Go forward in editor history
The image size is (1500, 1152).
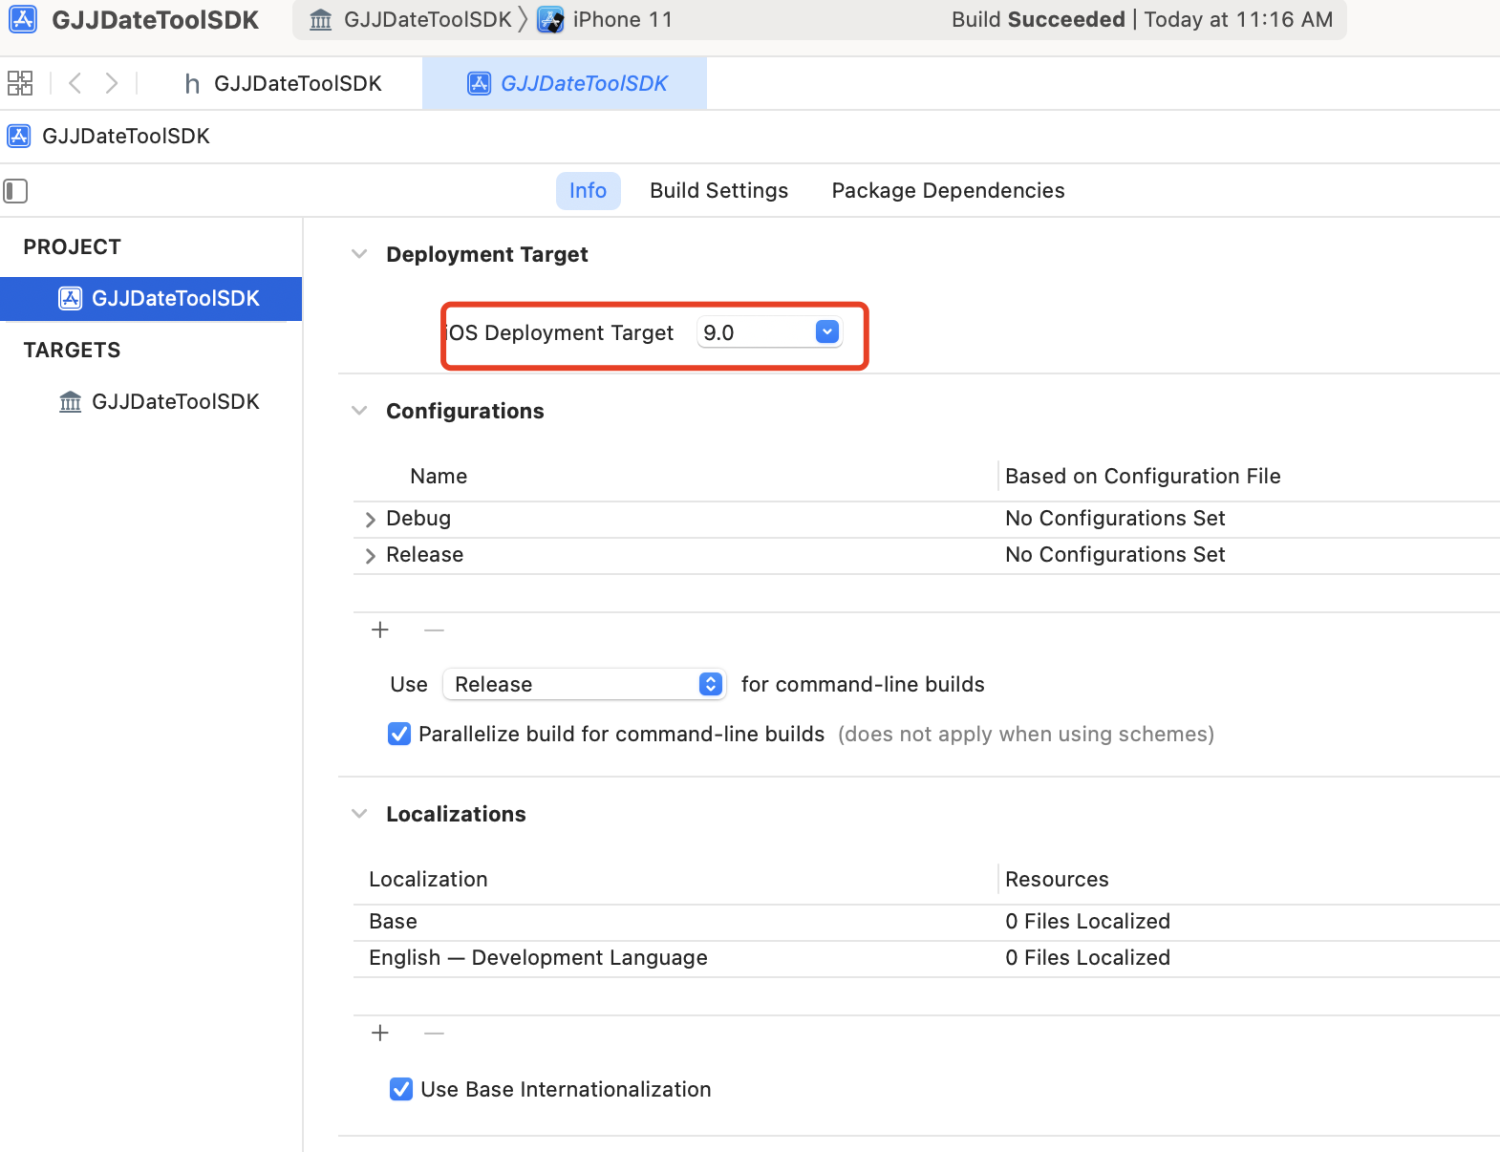pos(111,83)
